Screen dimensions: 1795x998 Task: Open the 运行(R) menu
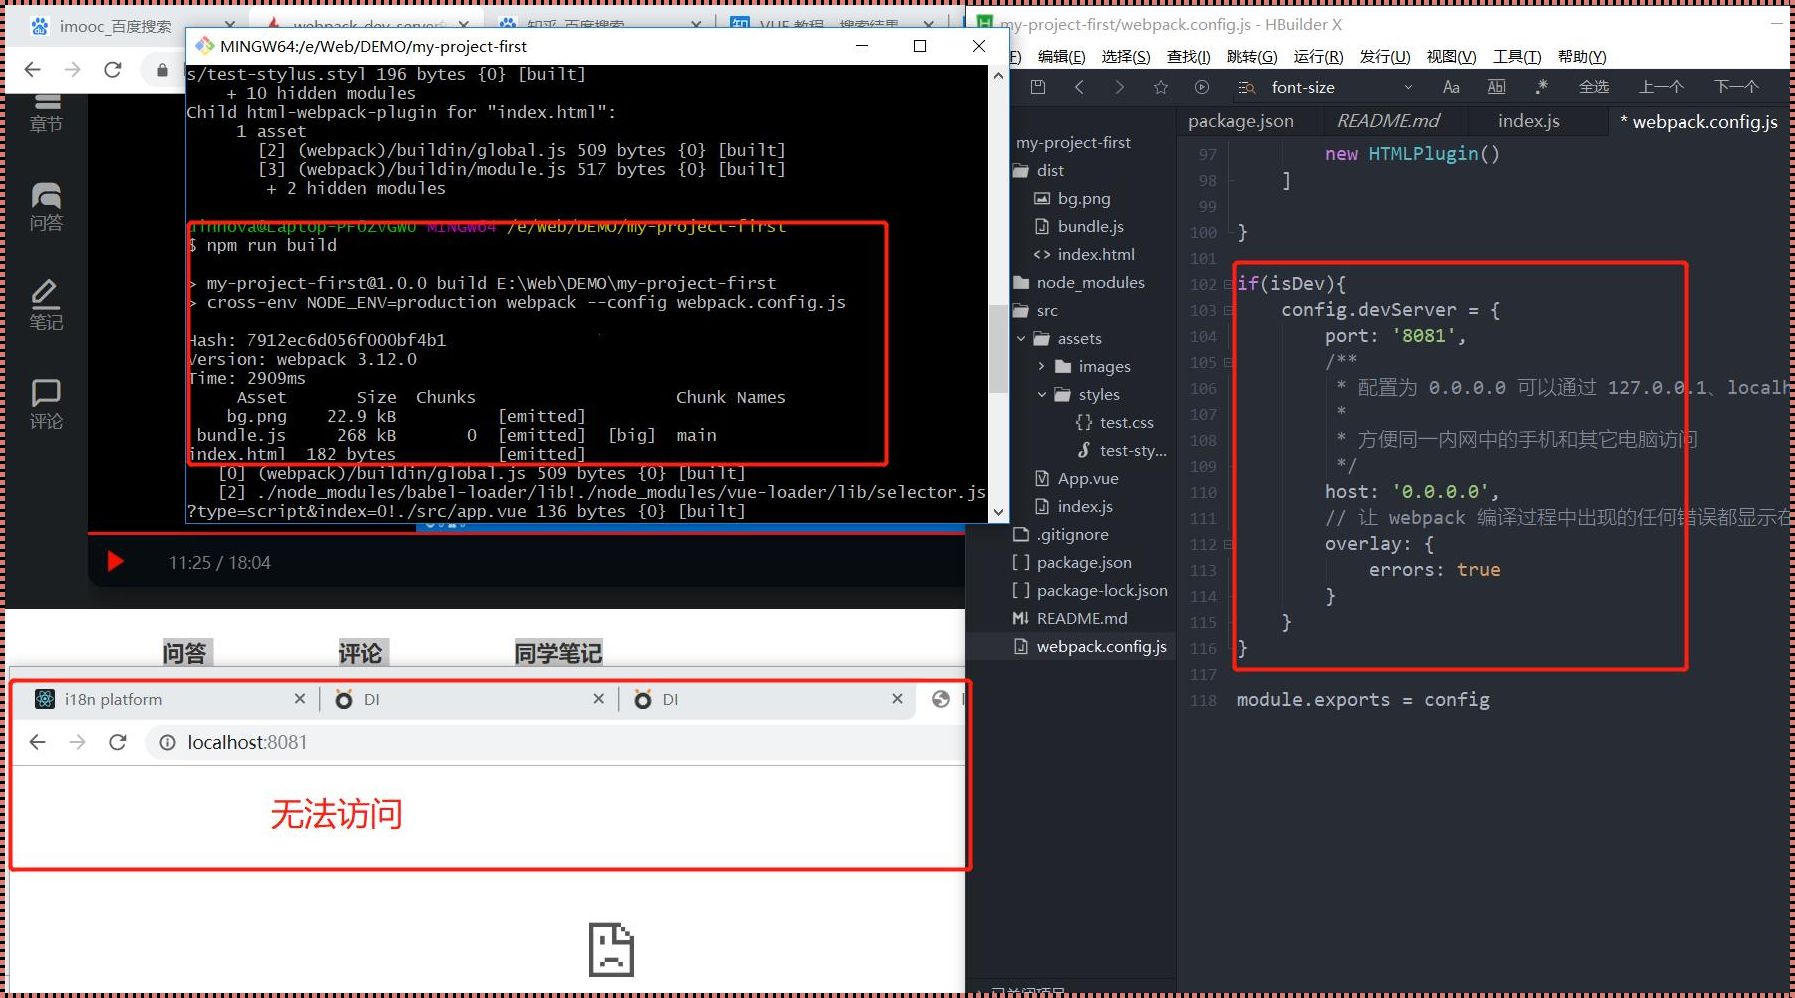point(1318,57)
